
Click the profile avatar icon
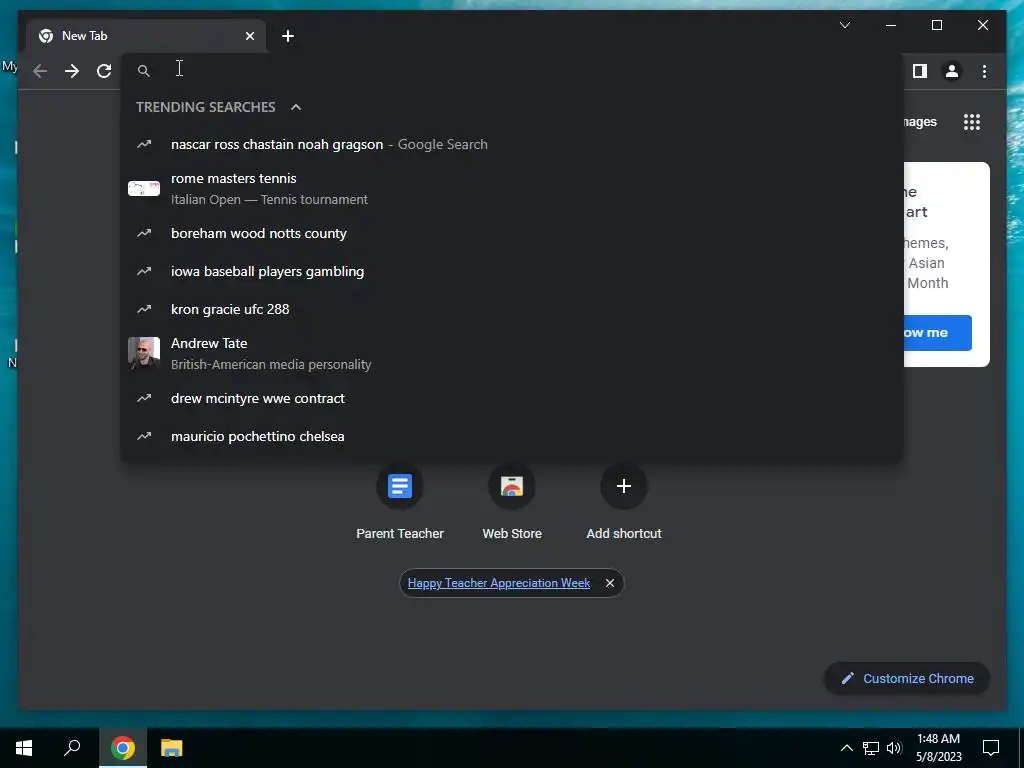tap(952, 71)
